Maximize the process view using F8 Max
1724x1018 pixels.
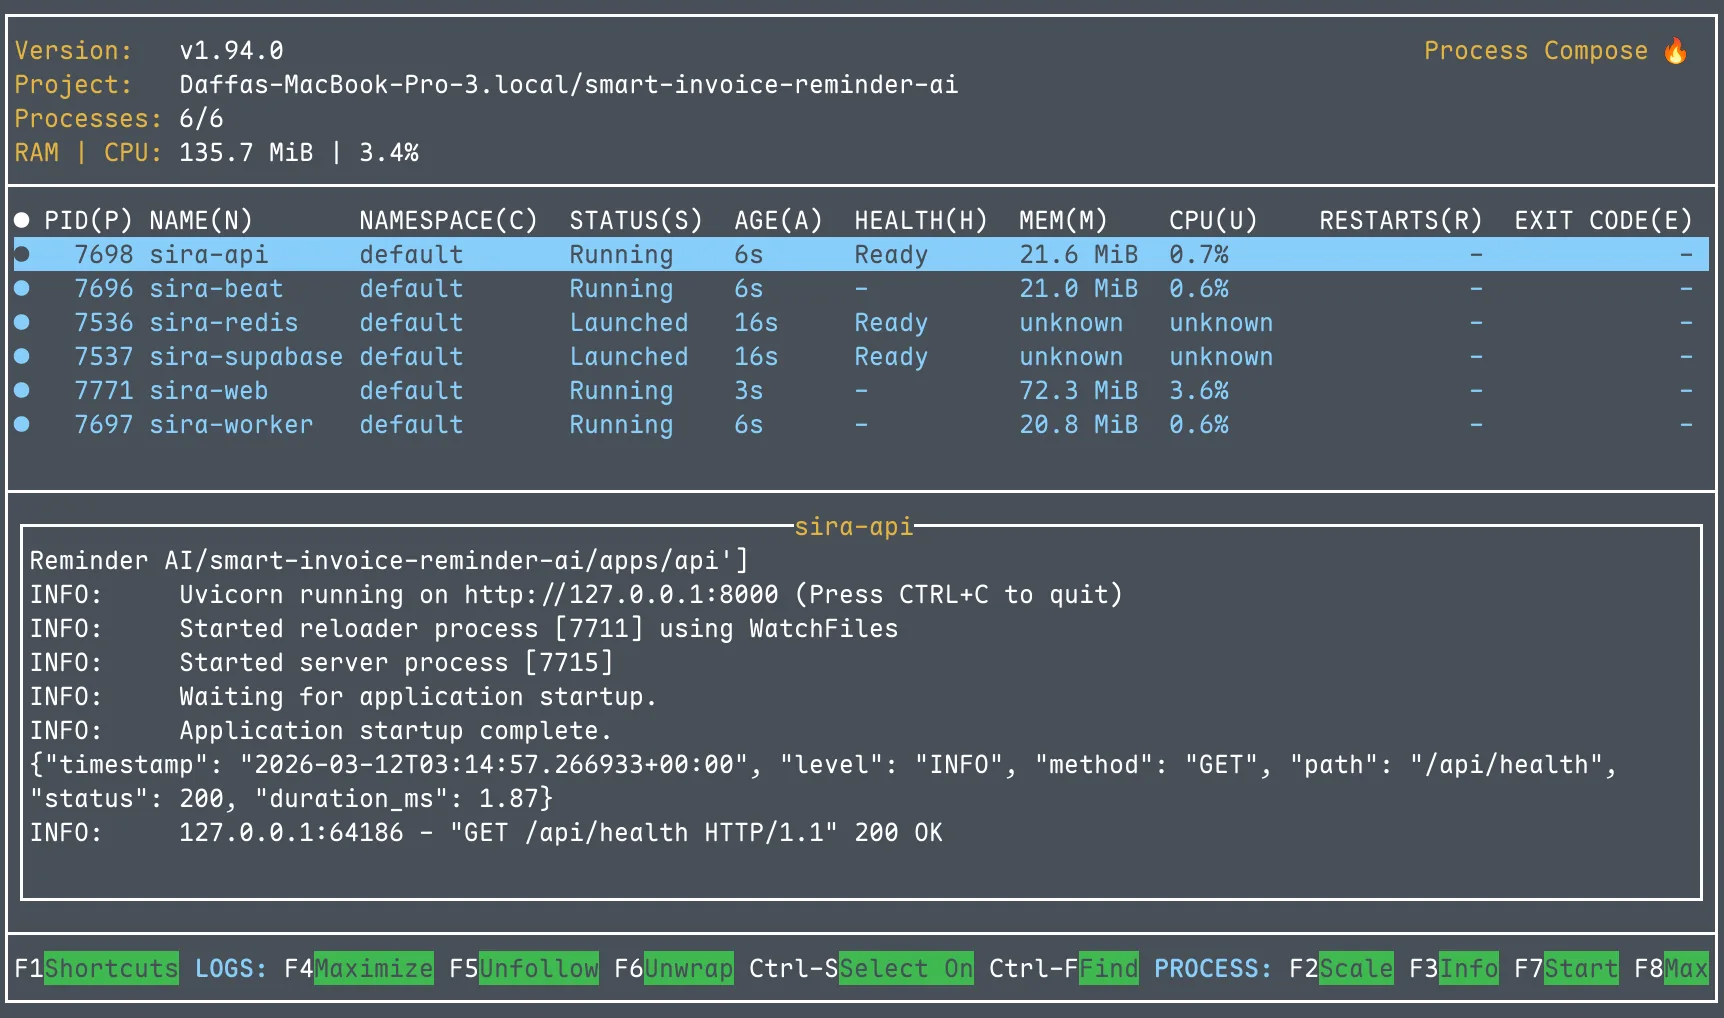(1684, 968)
